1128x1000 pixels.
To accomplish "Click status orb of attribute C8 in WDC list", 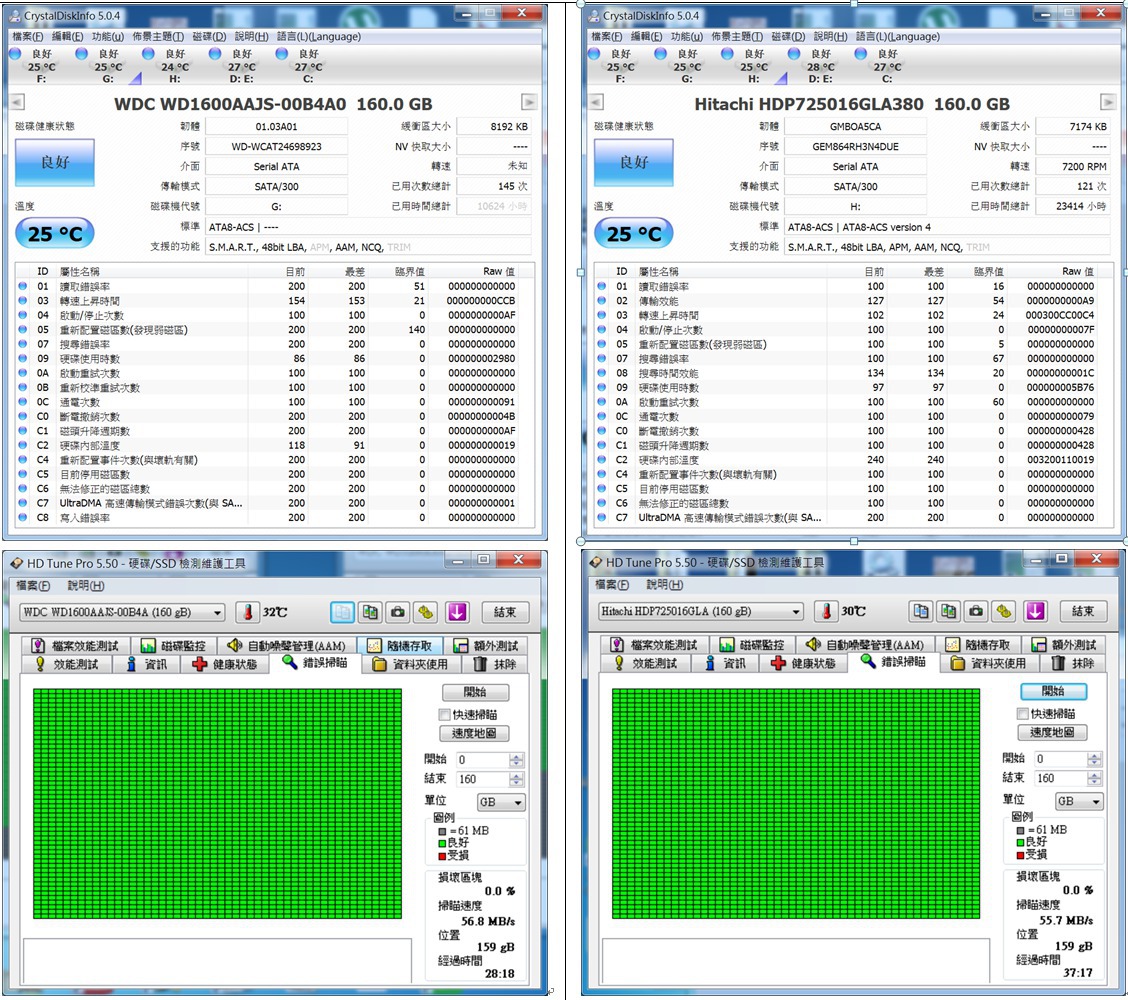I will click(x=23, y=517).
